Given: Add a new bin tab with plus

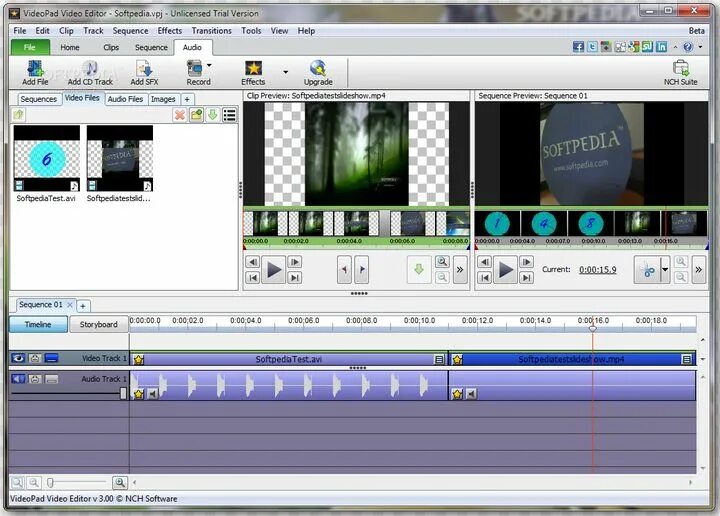Looking at the screenshot, I should [x=187, y=99].
